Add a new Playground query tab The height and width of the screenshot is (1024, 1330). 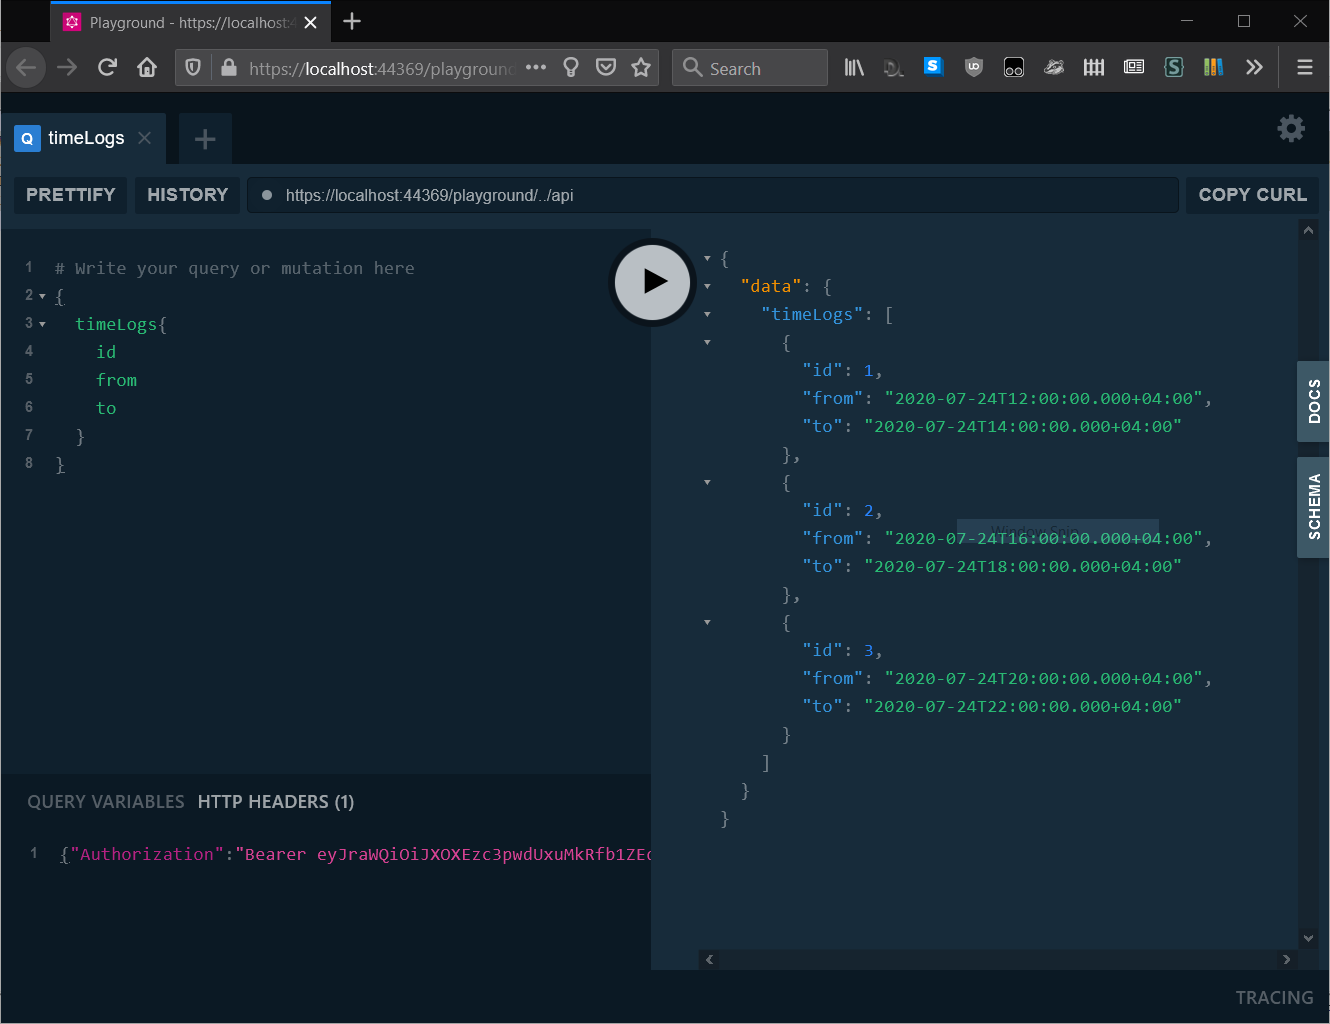[x=205, y=139]
